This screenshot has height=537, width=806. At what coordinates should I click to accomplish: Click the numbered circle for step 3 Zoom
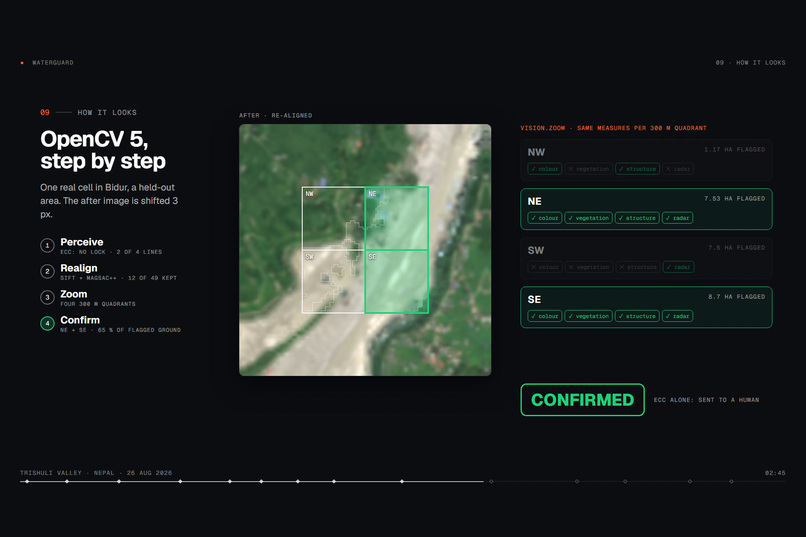tap(47, 298)
